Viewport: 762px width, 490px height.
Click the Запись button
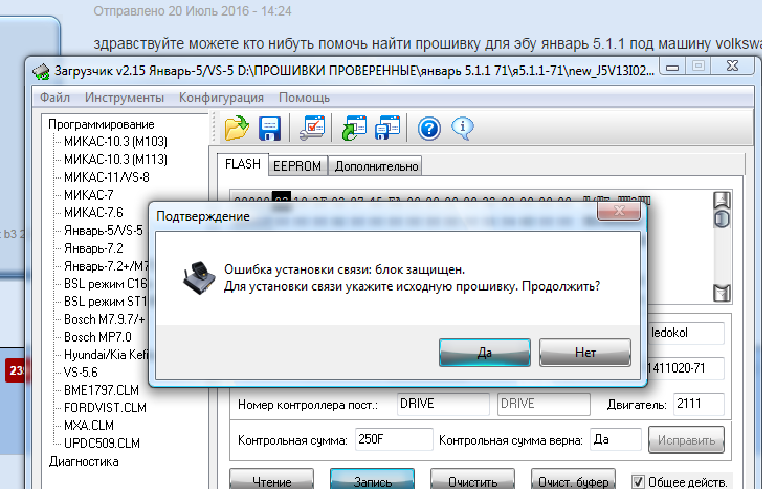(372, 480)
